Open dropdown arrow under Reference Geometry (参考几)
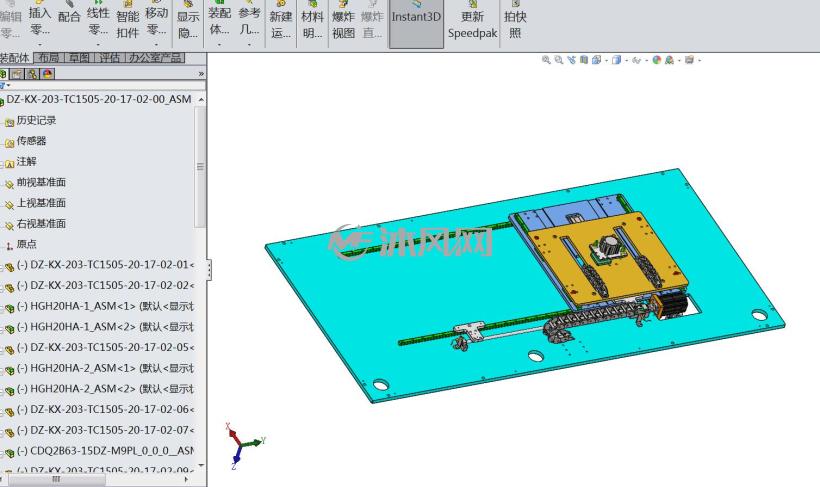Screen dimensions: 820x487 click(x=249, y=45)
